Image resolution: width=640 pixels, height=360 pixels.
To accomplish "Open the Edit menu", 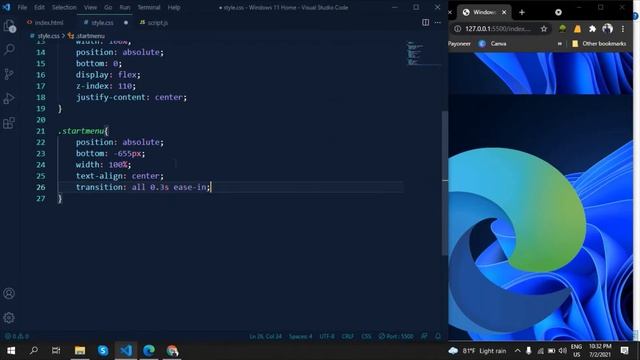I will [x=39, y=7].
